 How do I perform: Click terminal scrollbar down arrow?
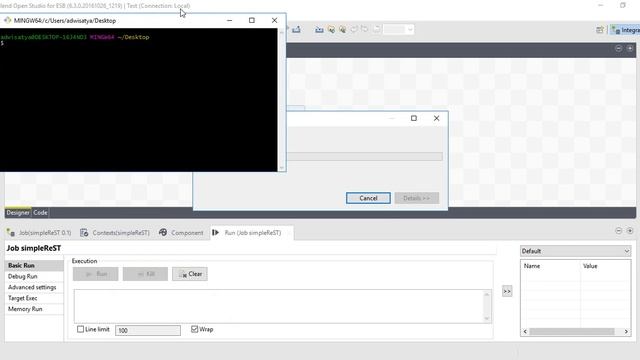tap(281, 168)
